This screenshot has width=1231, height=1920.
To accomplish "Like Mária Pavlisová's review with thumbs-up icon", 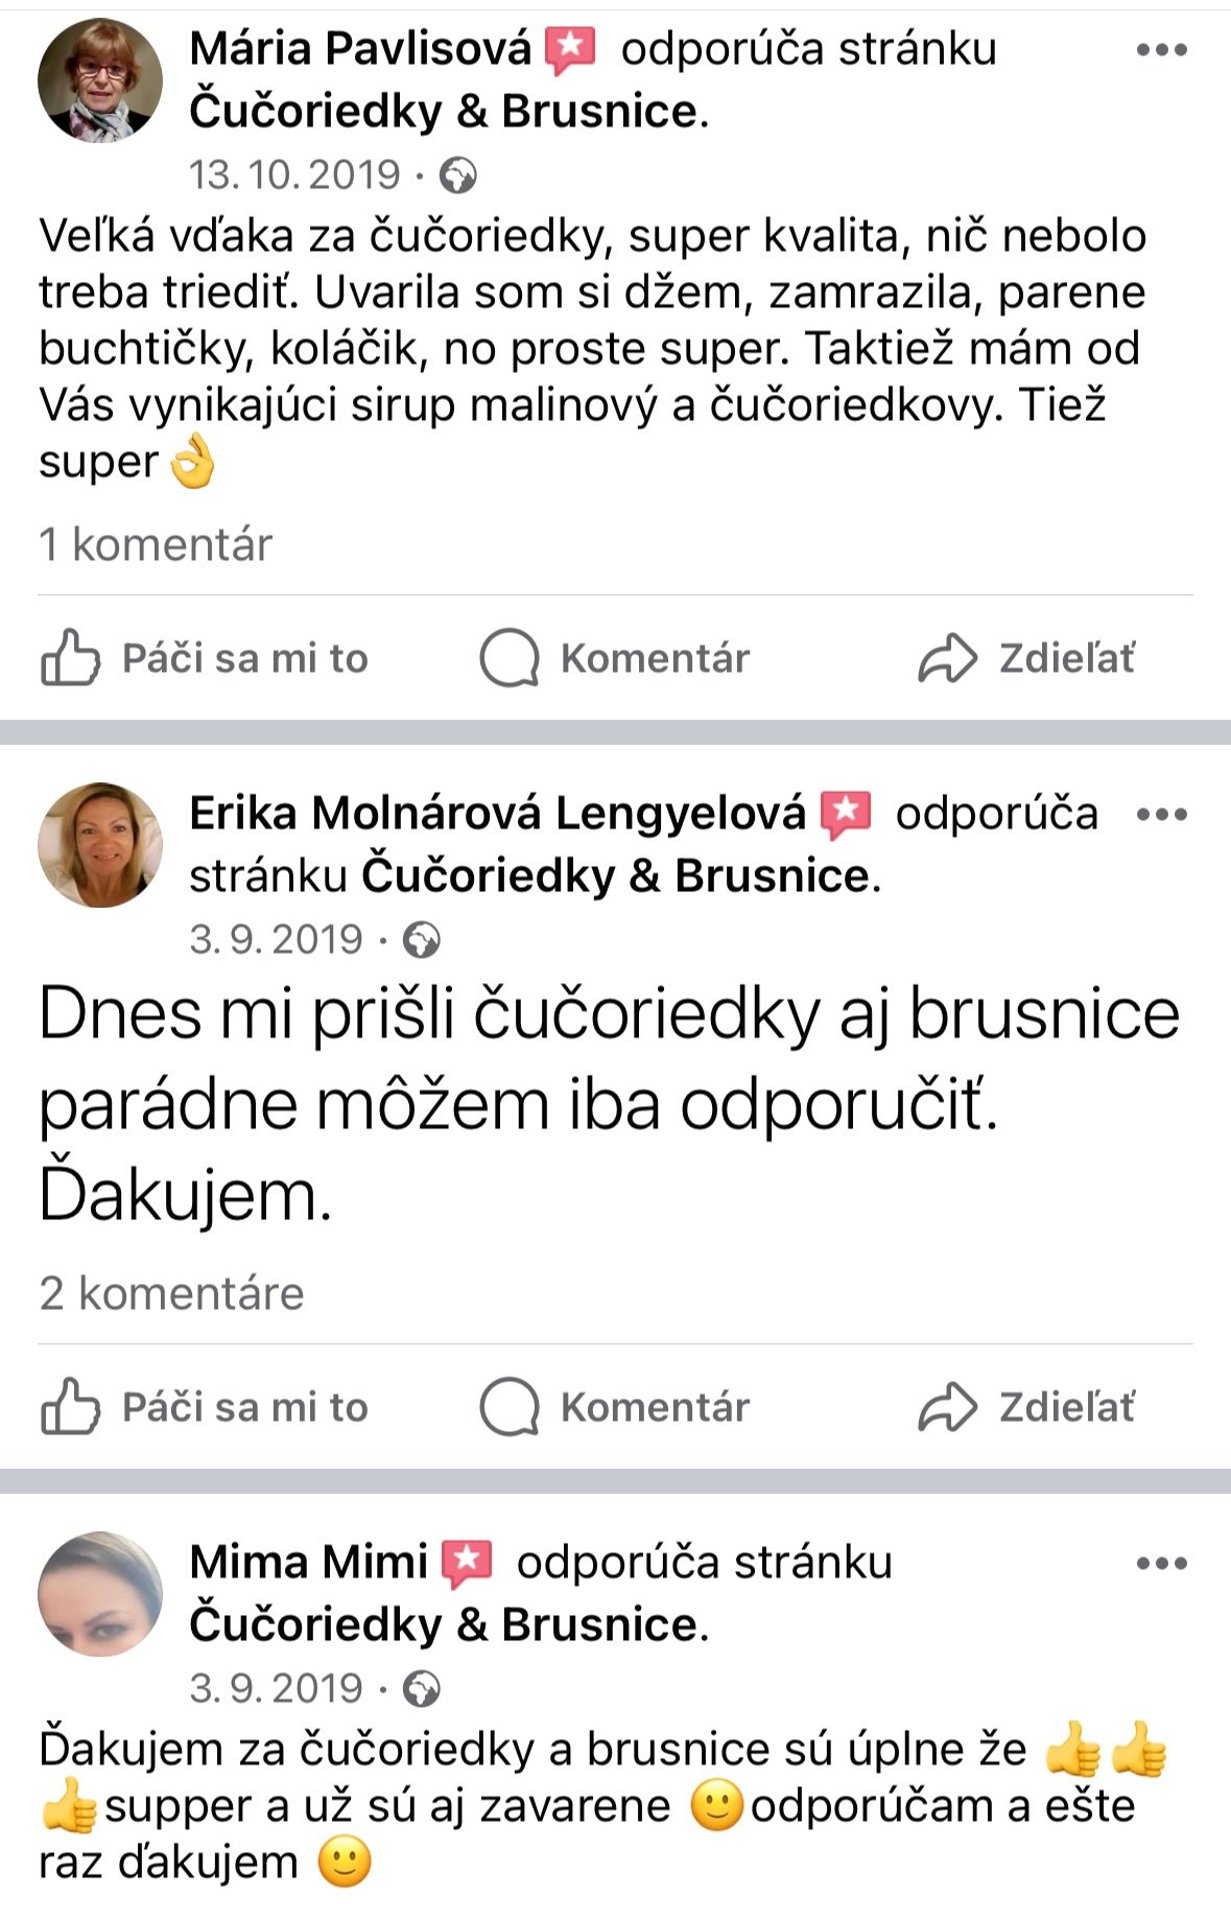I will point(70,658).
